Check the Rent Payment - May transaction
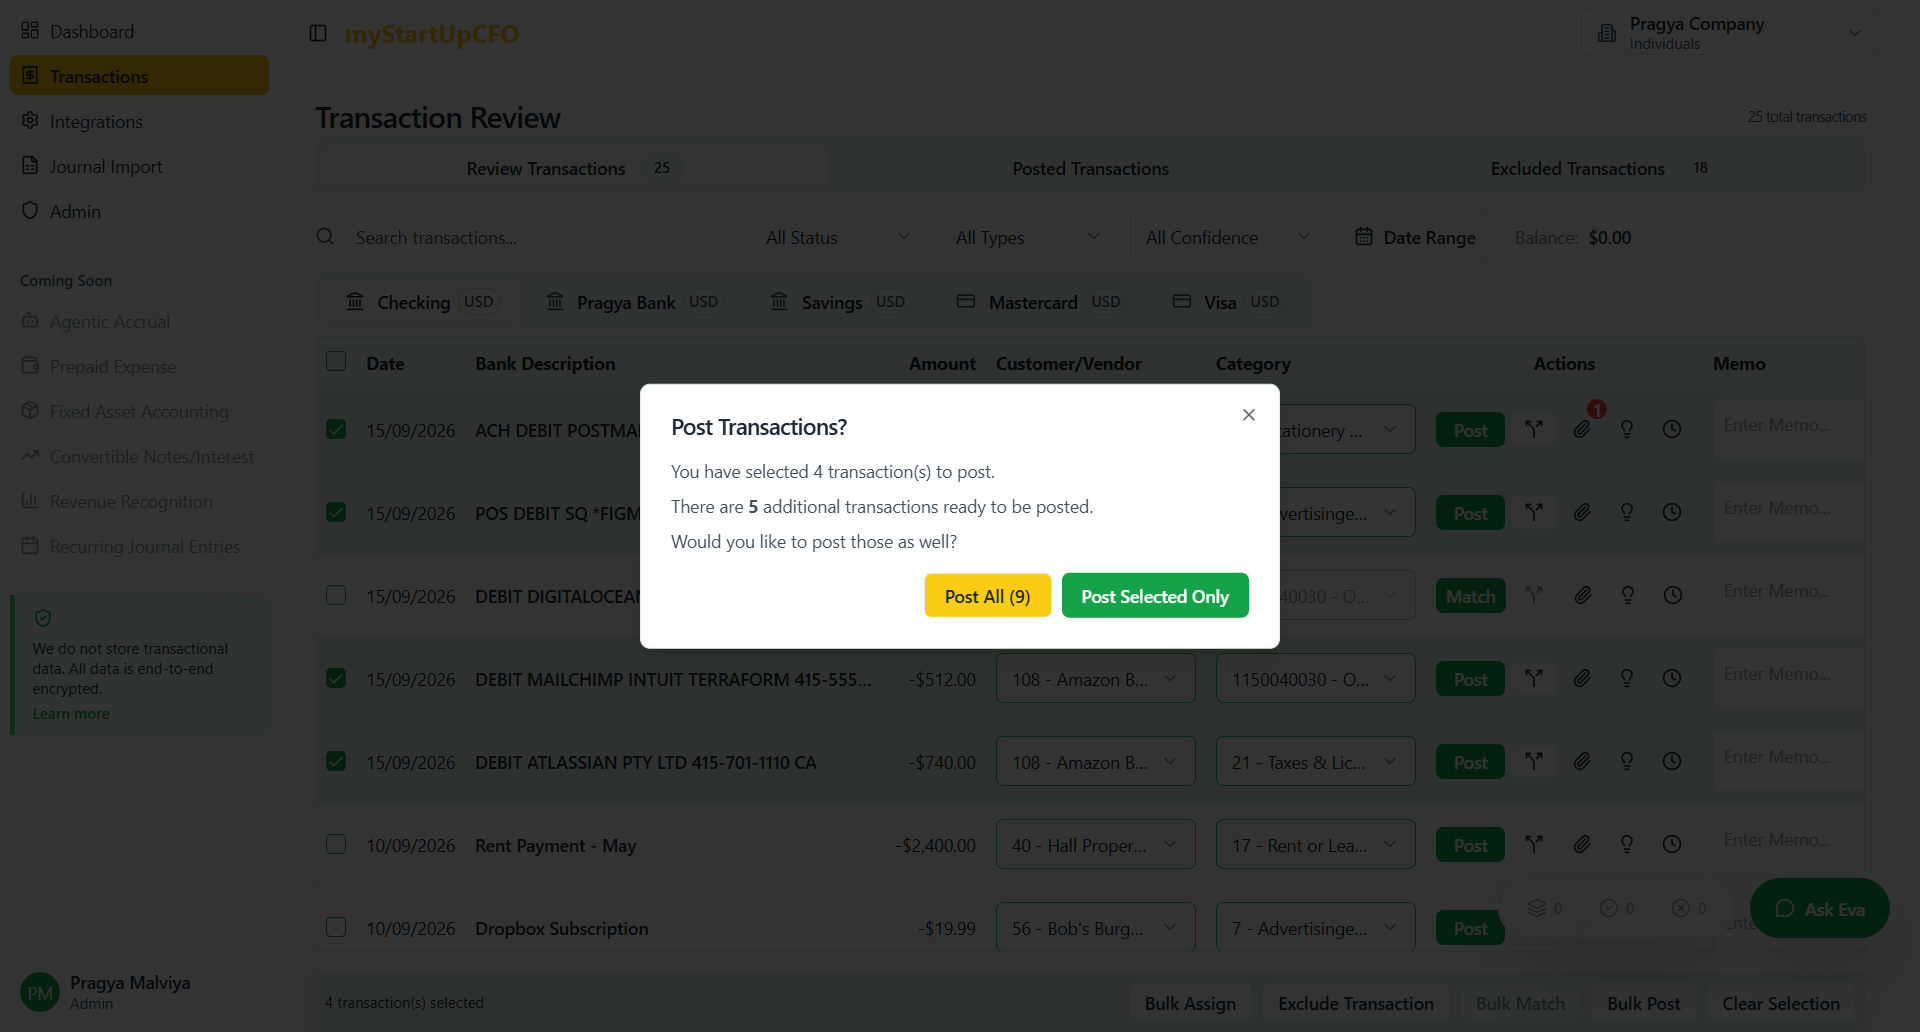This screenshot has height=1032, width=1920. tap(336, 844)
